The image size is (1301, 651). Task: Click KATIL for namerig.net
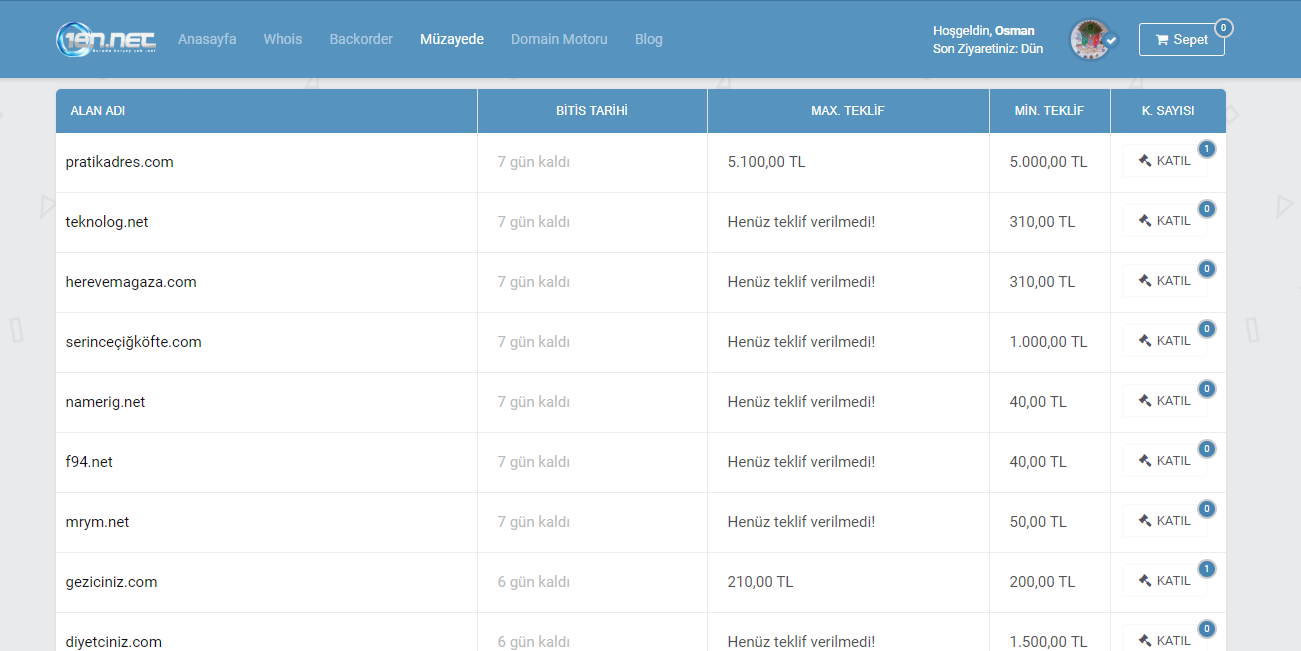1165,401
